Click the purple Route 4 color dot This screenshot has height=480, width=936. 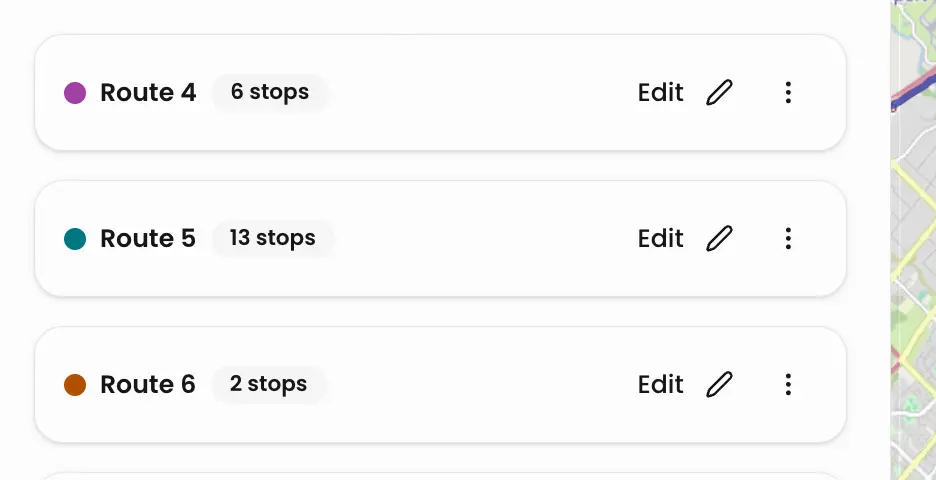75,93
